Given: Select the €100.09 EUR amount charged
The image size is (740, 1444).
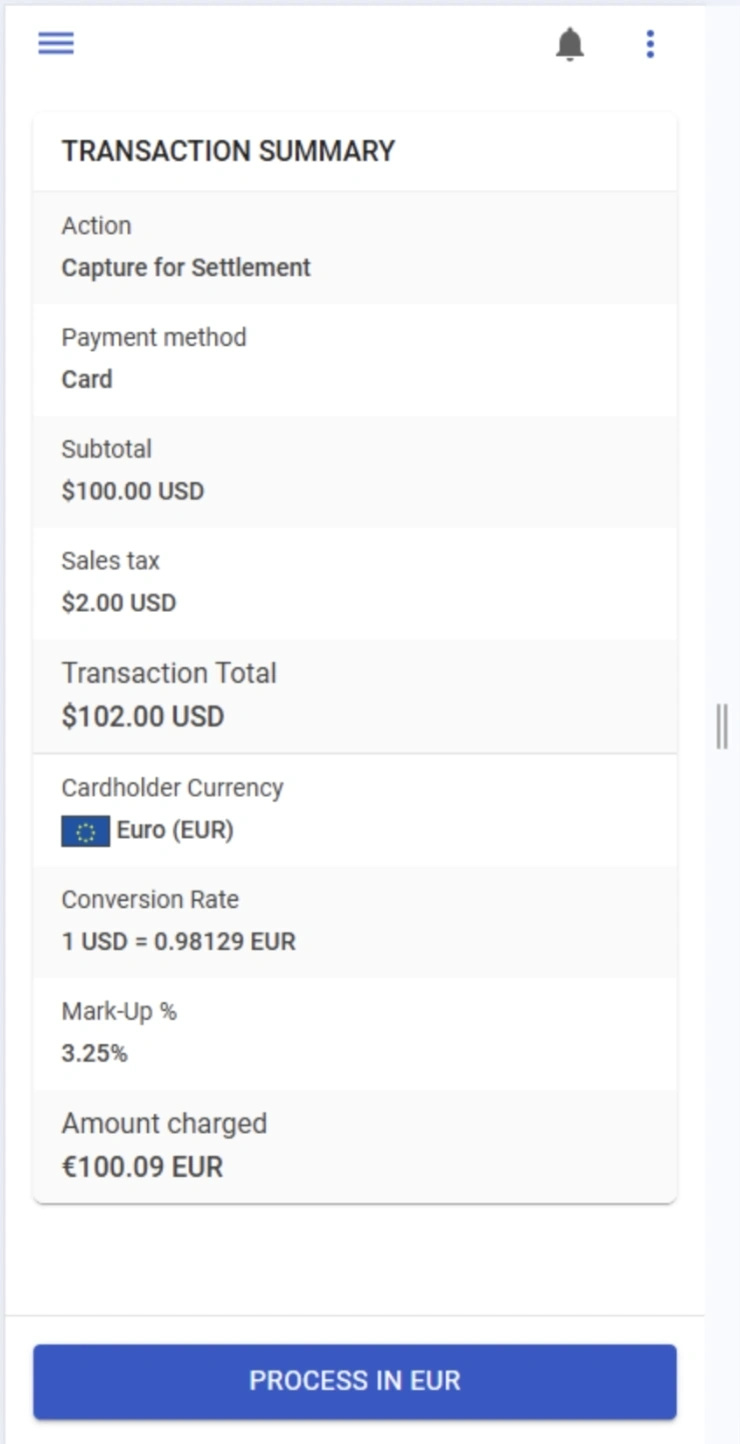Looking at the screenshot, I should pos(142,1166).
